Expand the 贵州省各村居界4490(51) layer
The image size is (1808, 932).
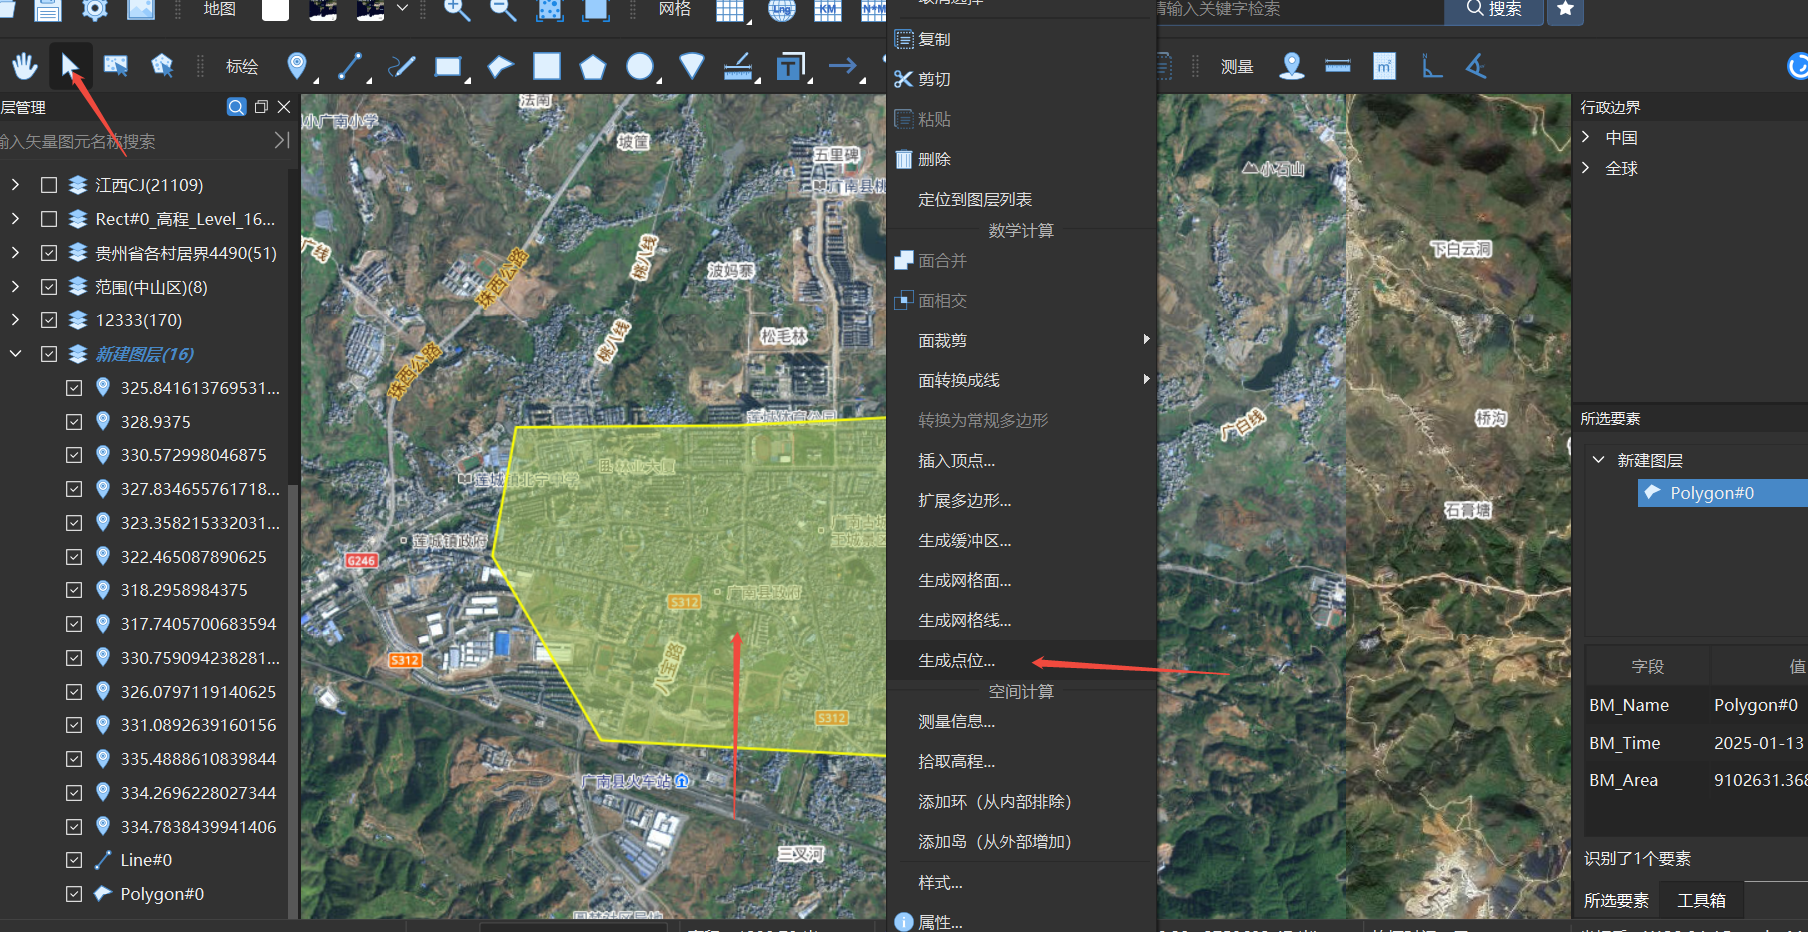click(x=14, y=252)
